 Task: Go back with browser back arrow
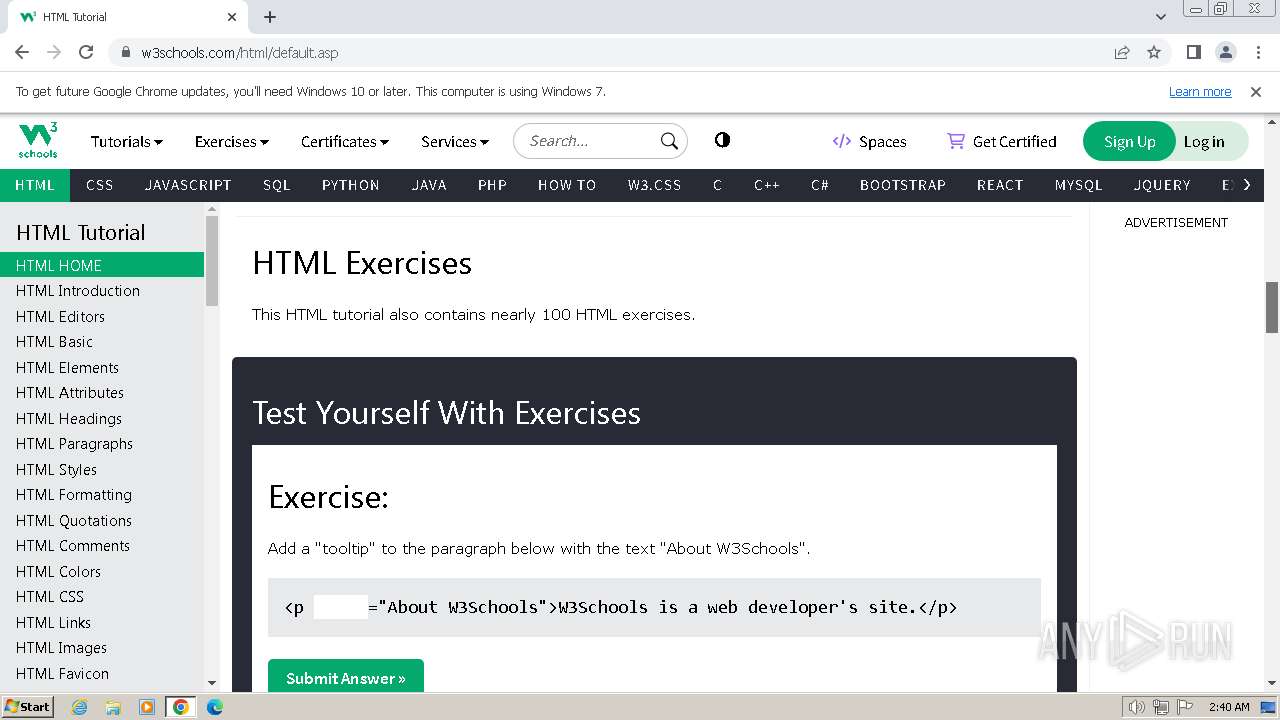point(22,52)
